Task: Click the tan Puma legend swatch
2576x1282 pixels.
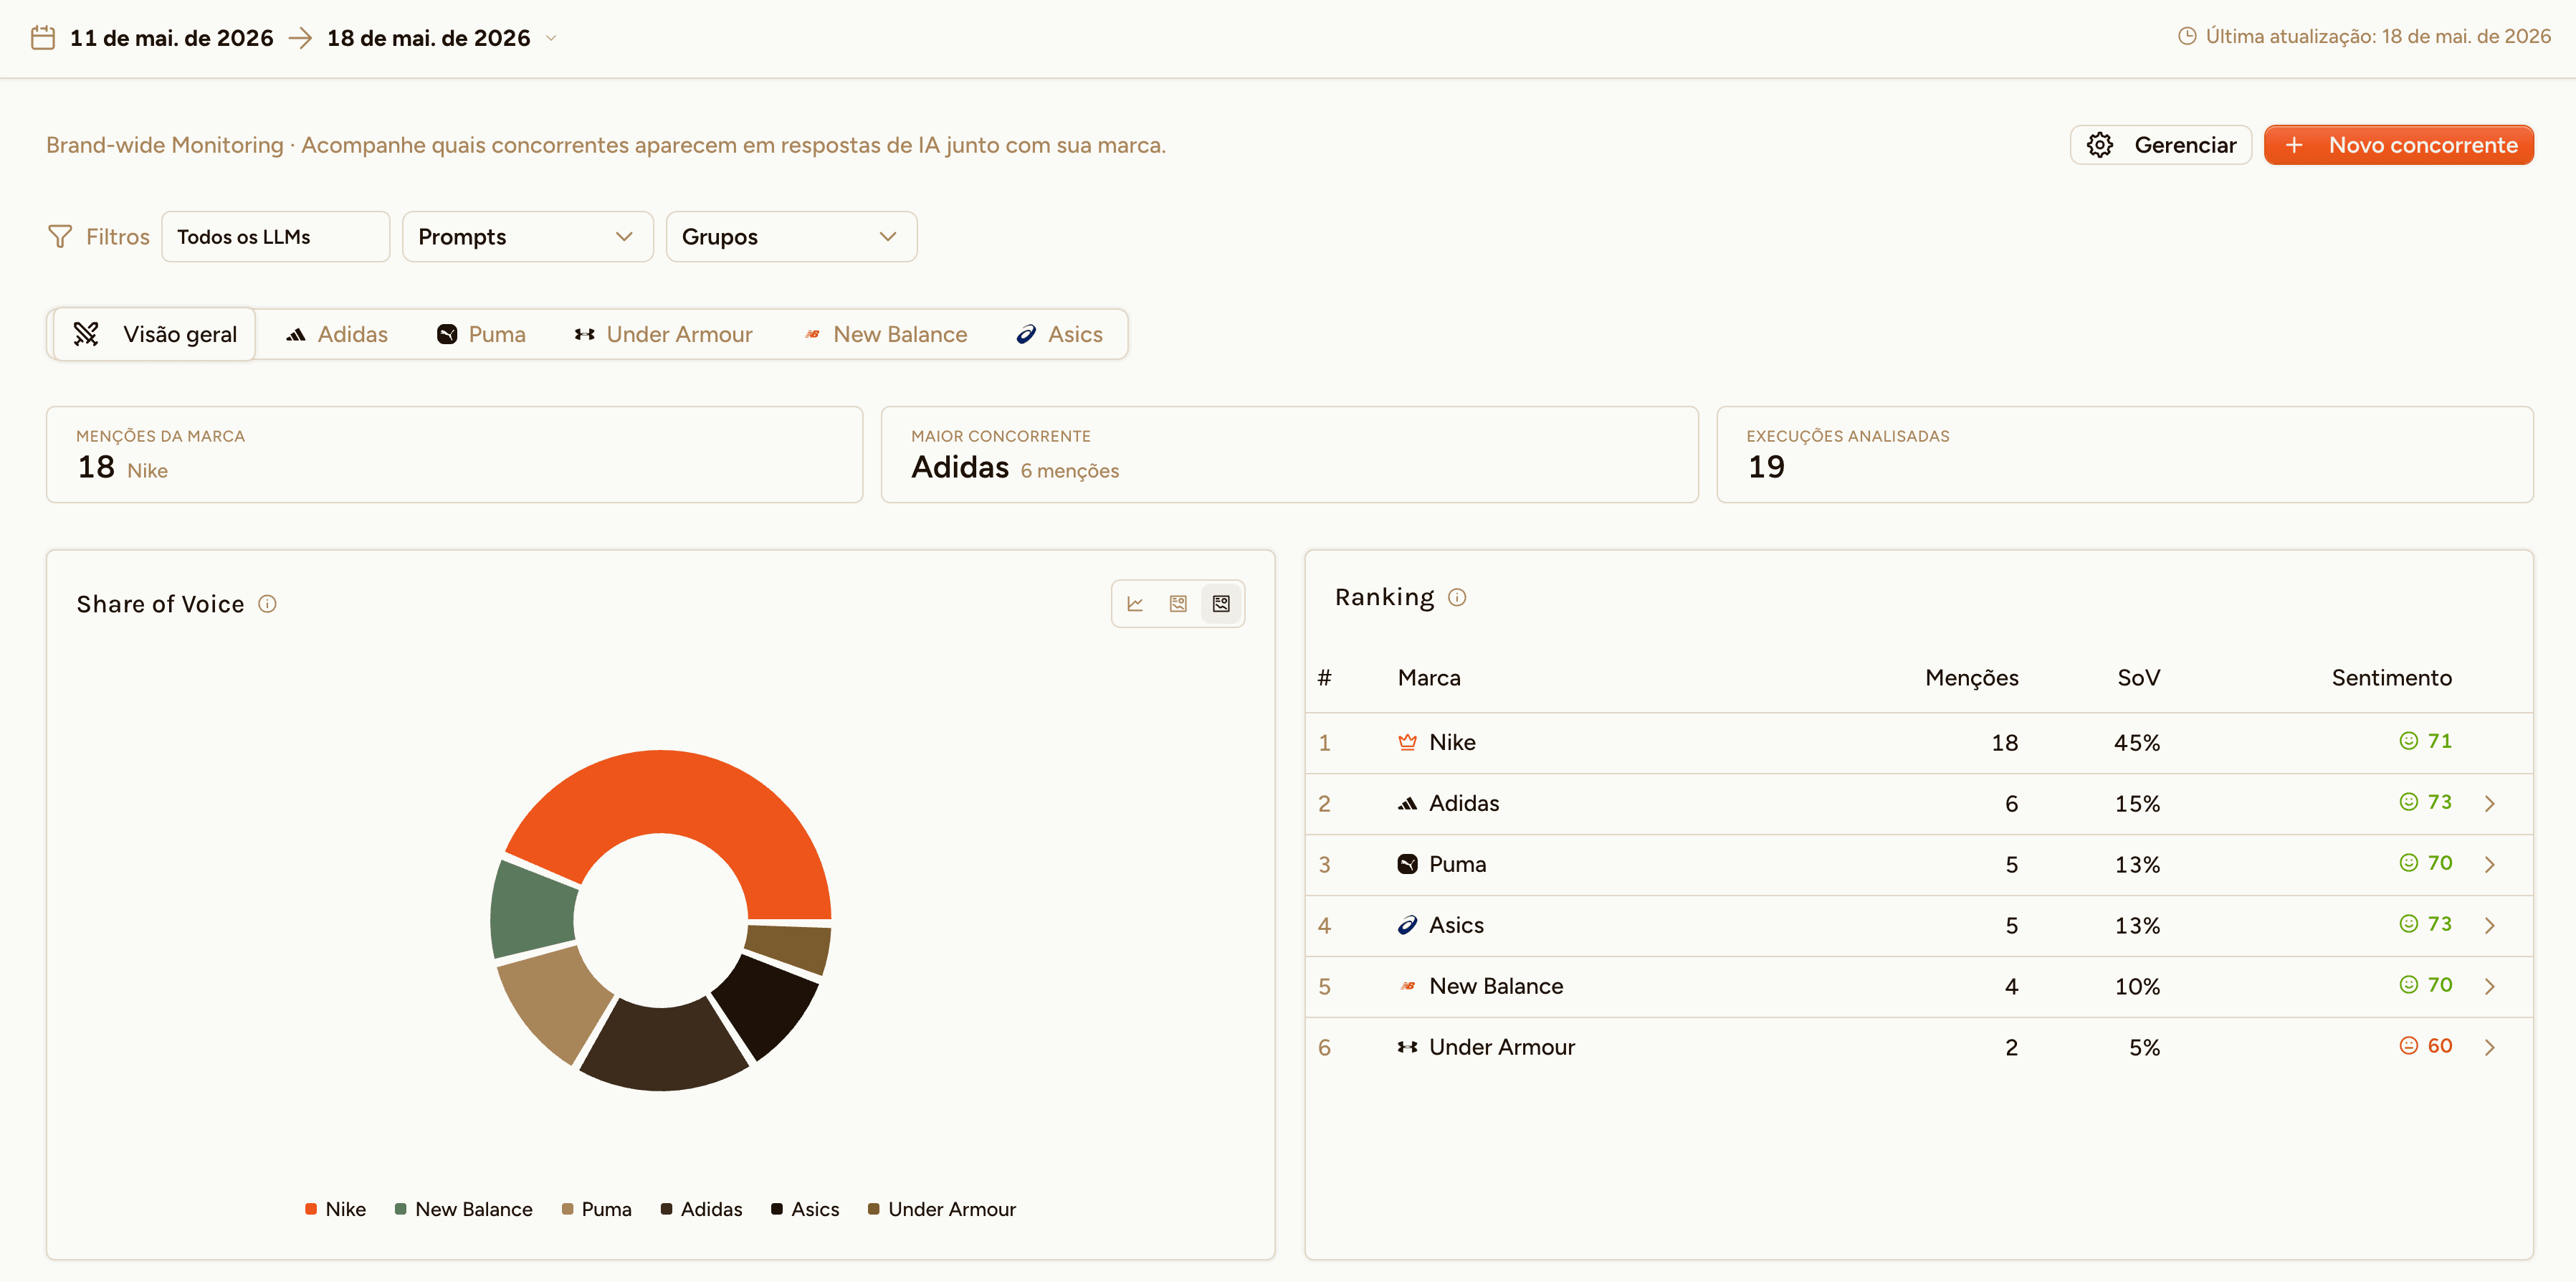Action: coord(567,1209)
